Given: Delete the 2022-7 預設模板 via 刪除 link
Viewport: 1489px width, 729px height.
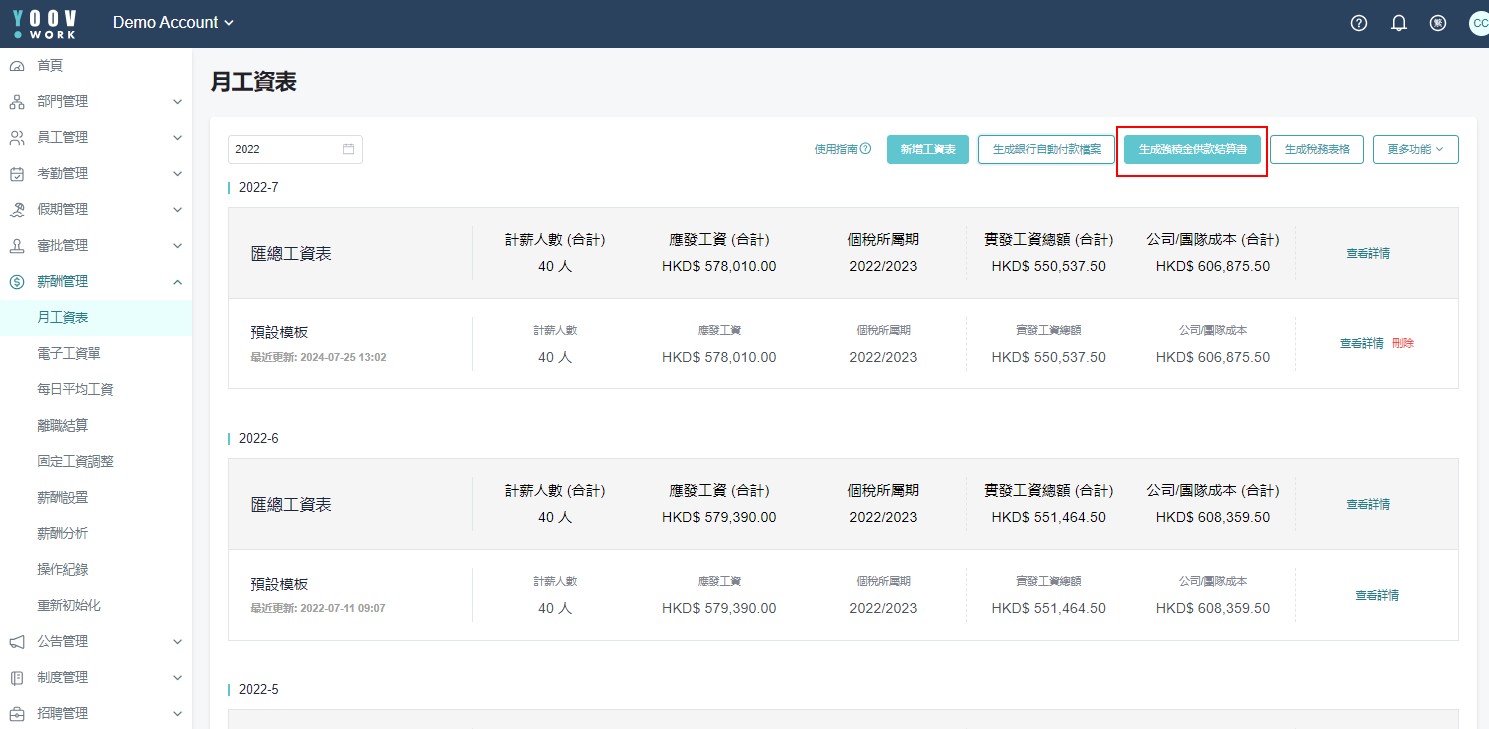Looking at the screenshot, I should click(x=1402, y=343).
